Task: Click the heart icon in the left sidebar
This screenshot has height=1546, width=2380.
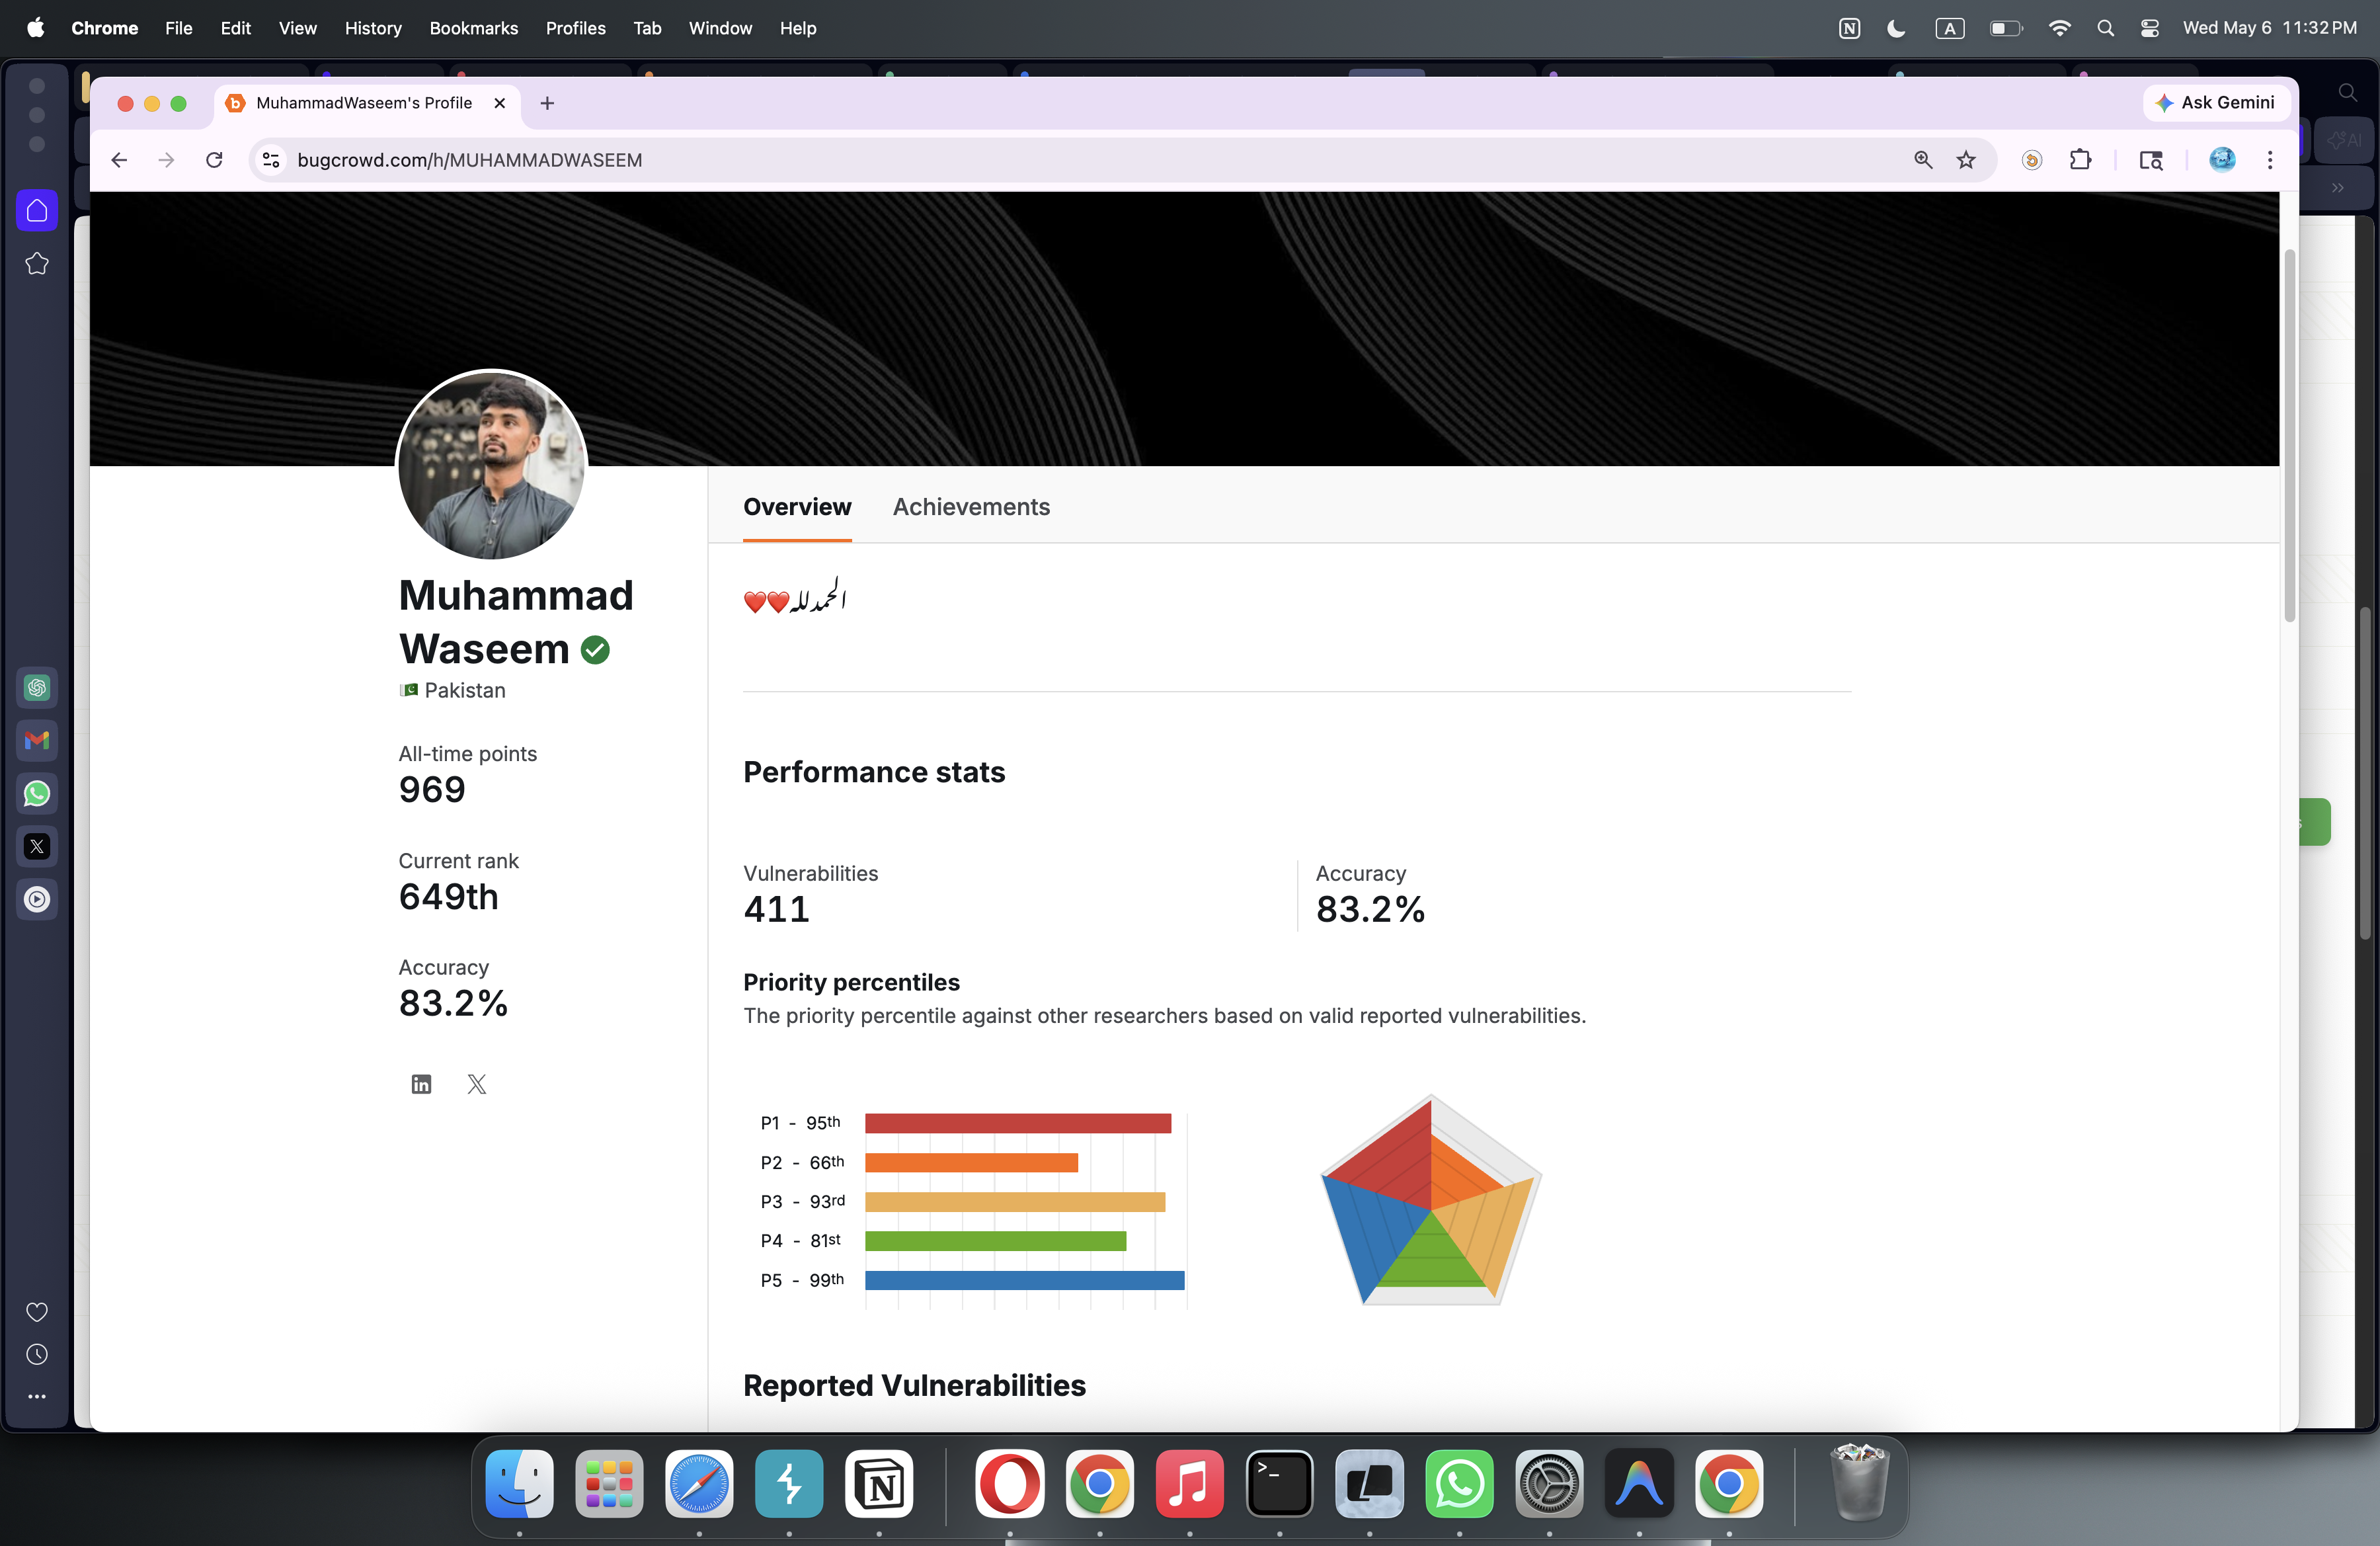Action: [x=37, y=1312]
